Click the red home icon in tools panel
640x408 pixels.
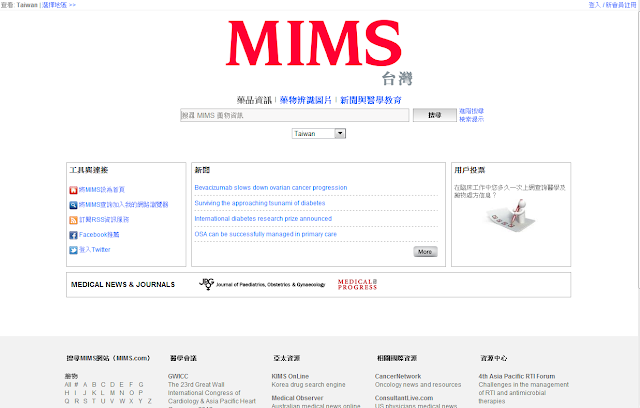point(73,190)
